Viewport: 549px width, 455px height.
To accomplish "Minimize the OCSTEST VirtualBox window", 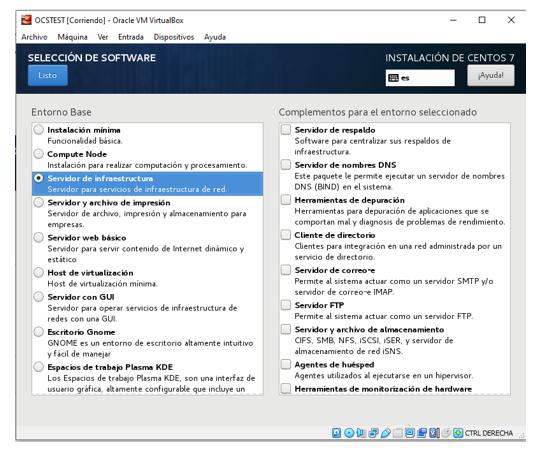I will coord(453,20).
